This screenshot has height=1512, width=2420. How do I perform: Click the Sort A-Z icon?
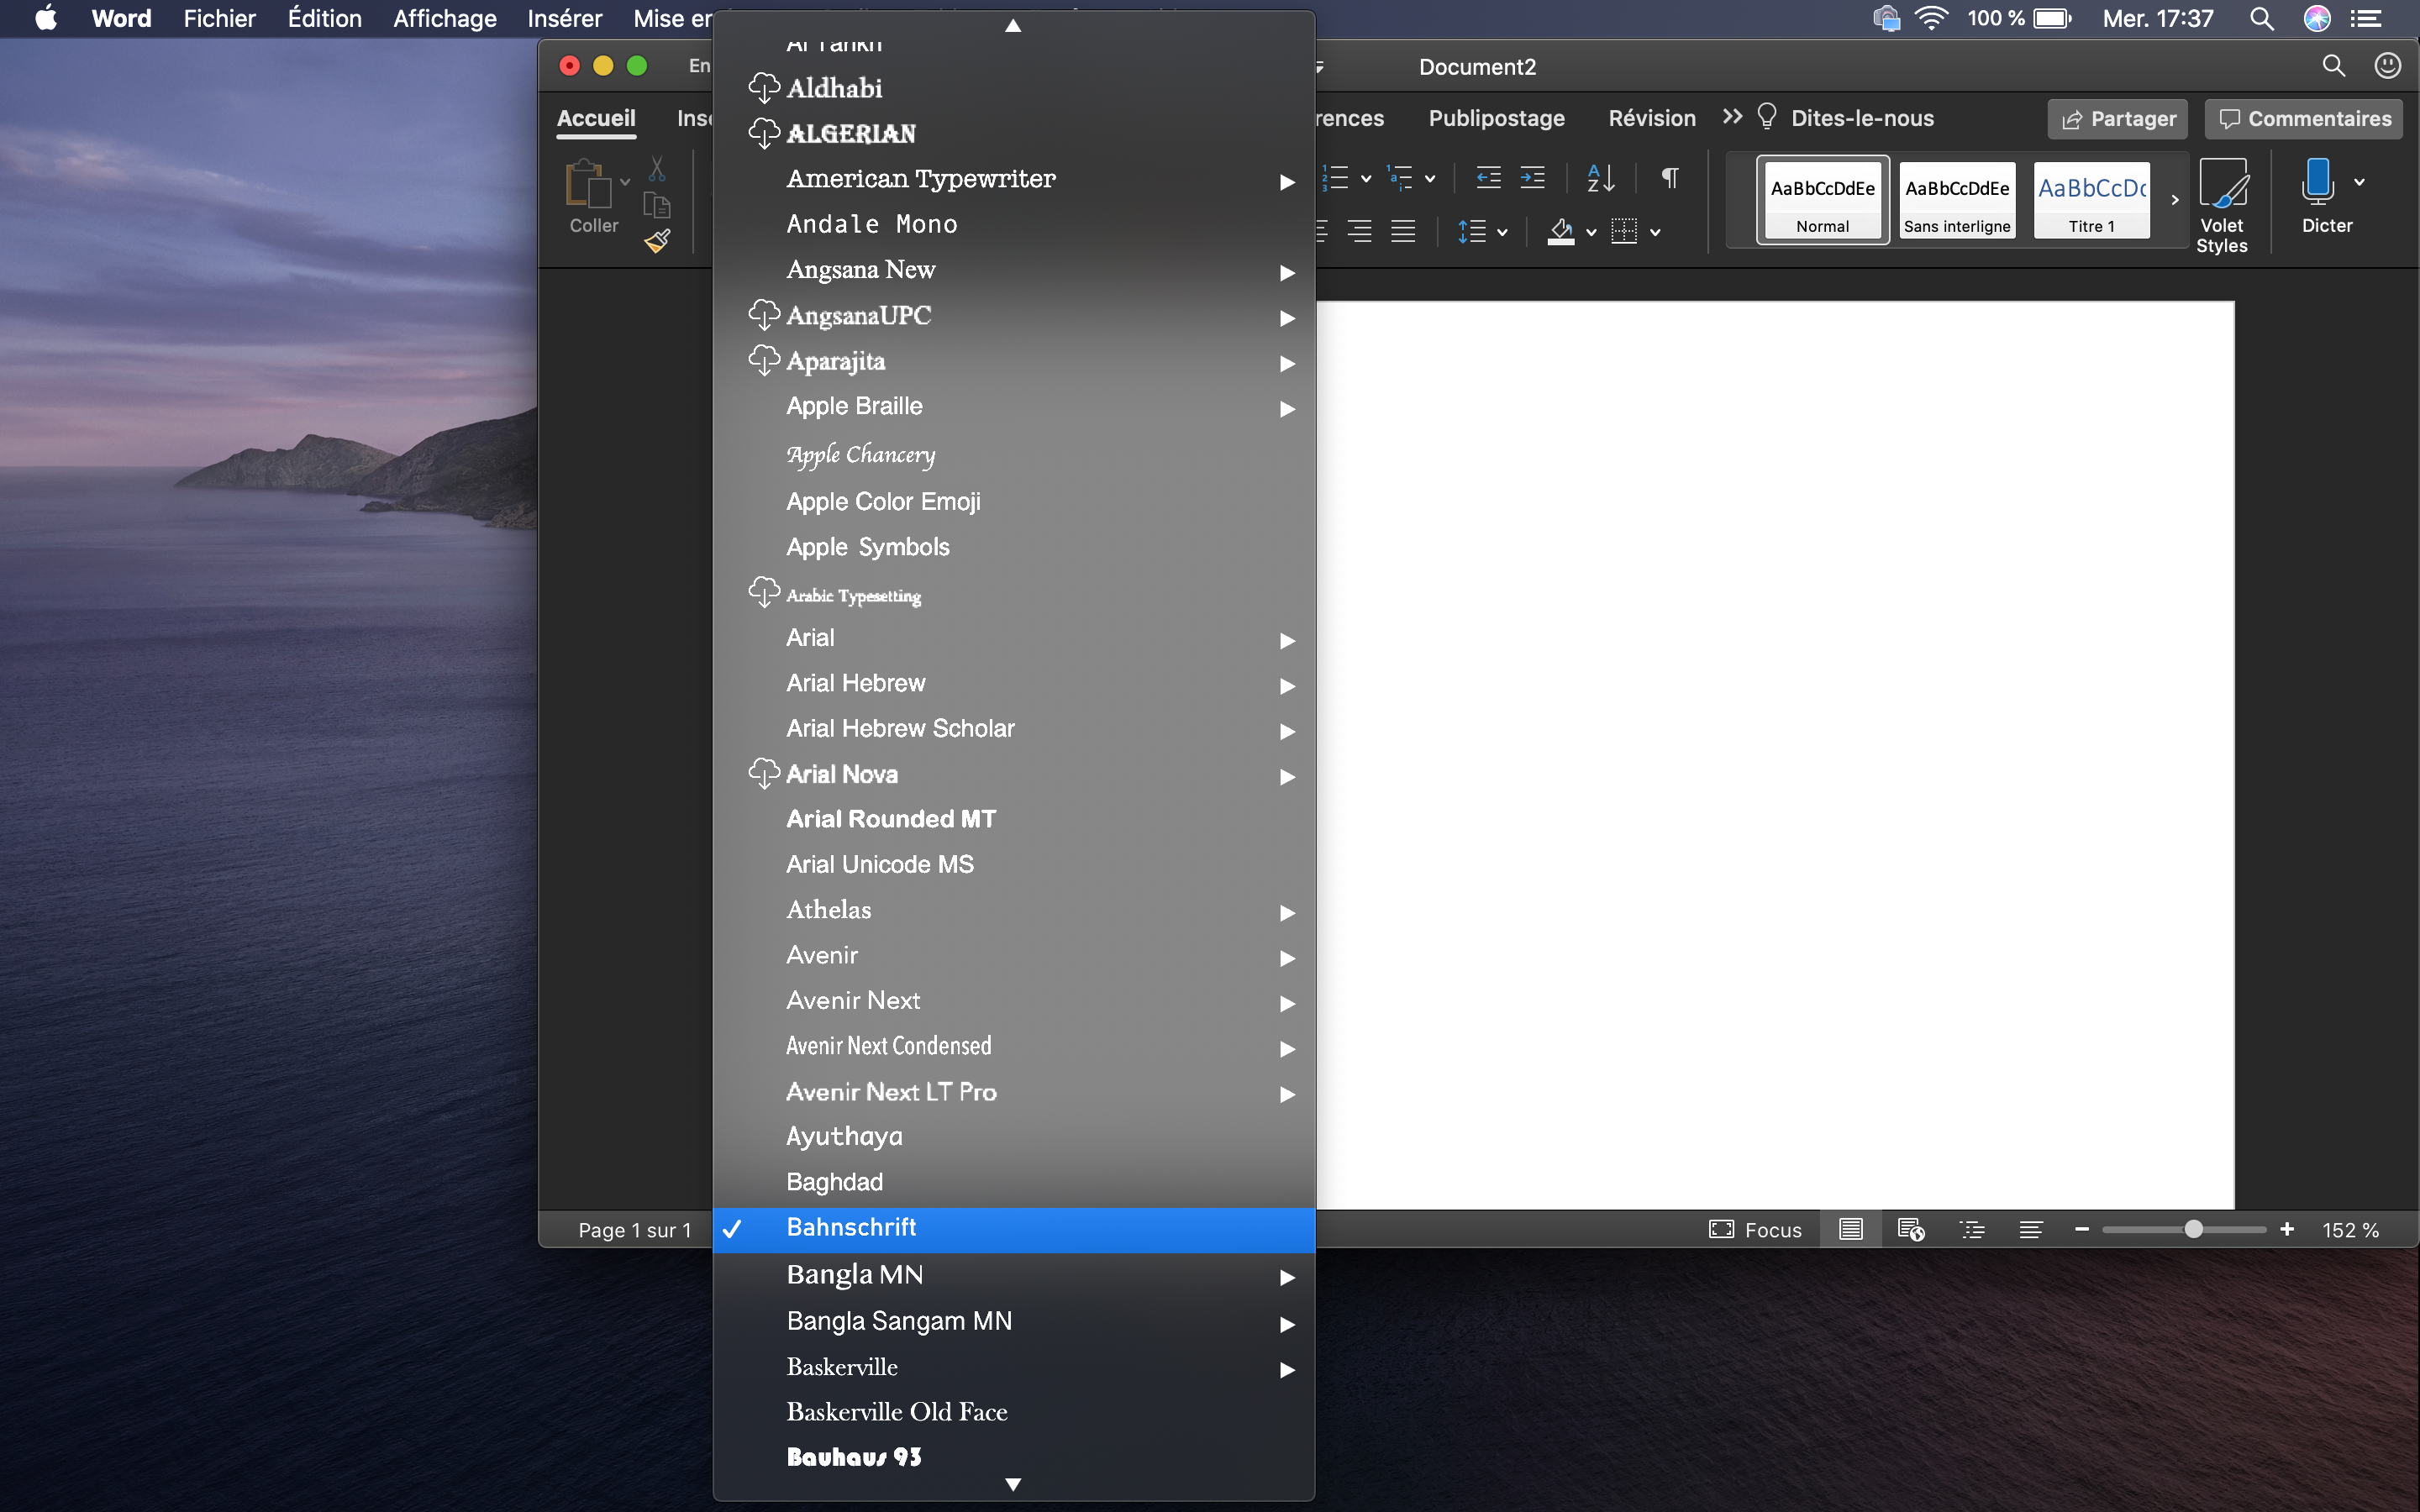(x=1600, y=179)
